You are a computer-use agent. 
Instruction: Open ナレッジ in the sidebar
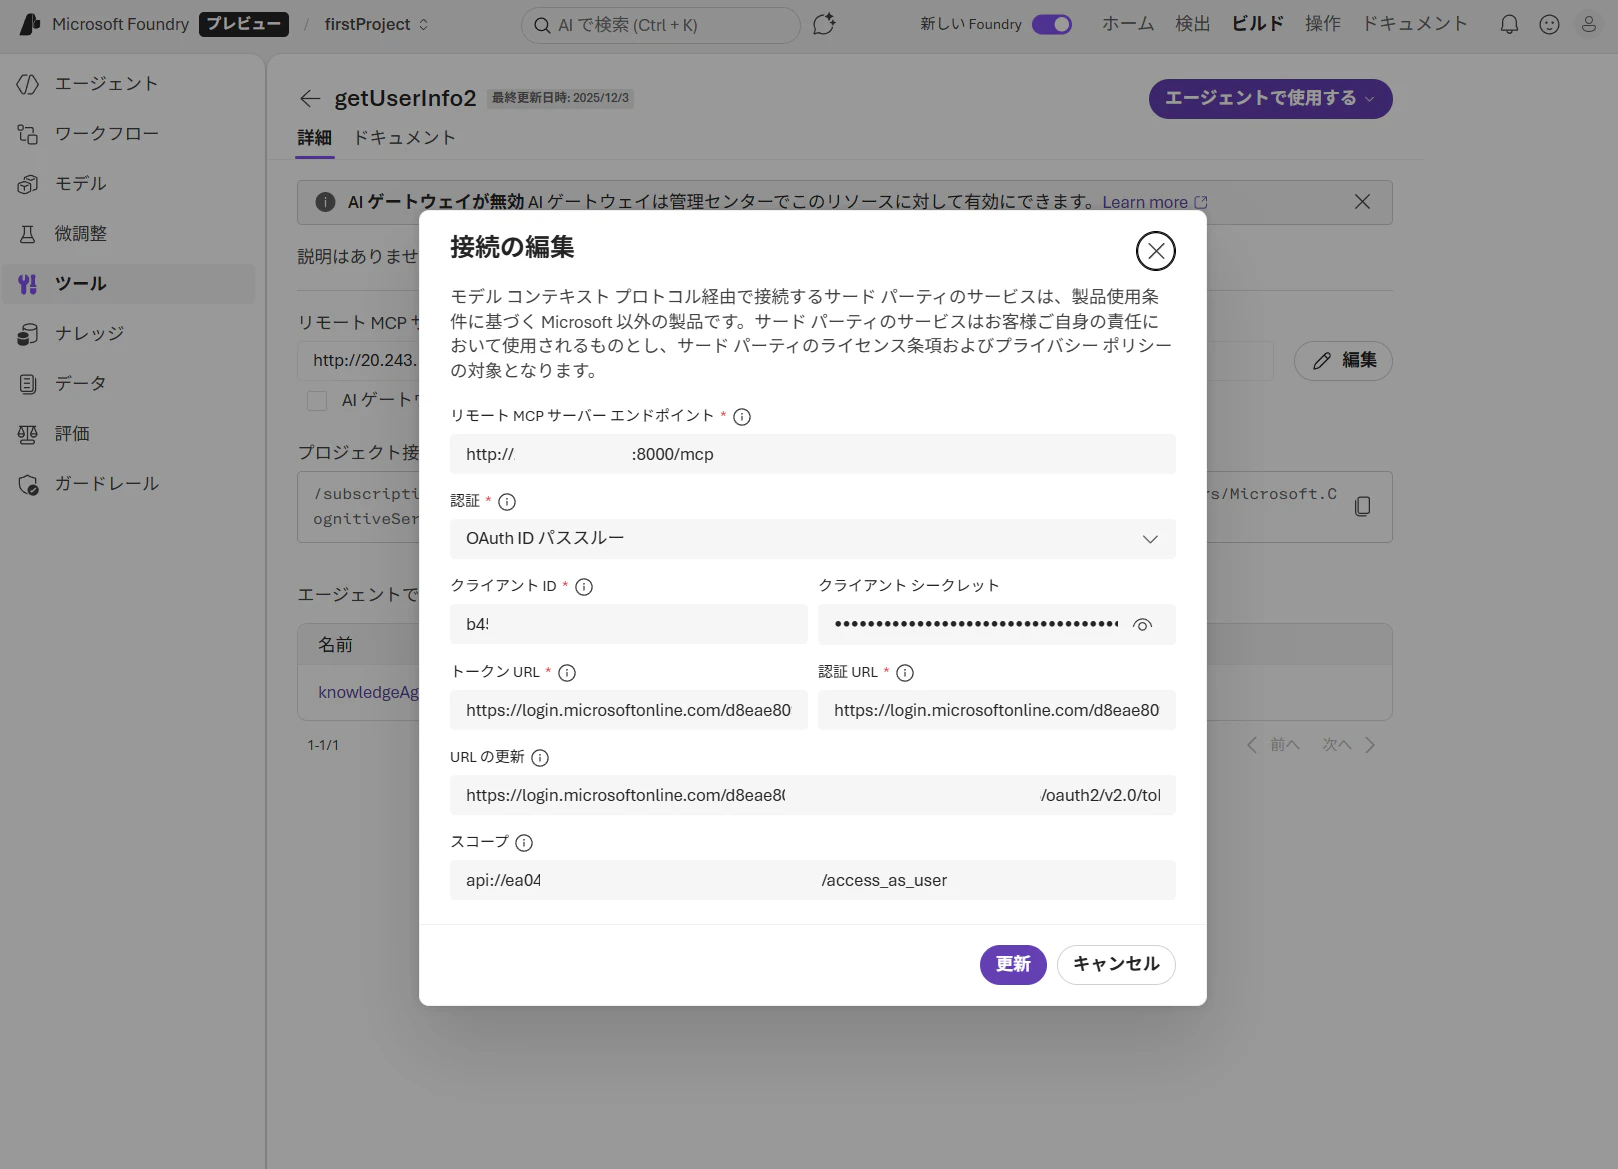click(x=129, y=334)
